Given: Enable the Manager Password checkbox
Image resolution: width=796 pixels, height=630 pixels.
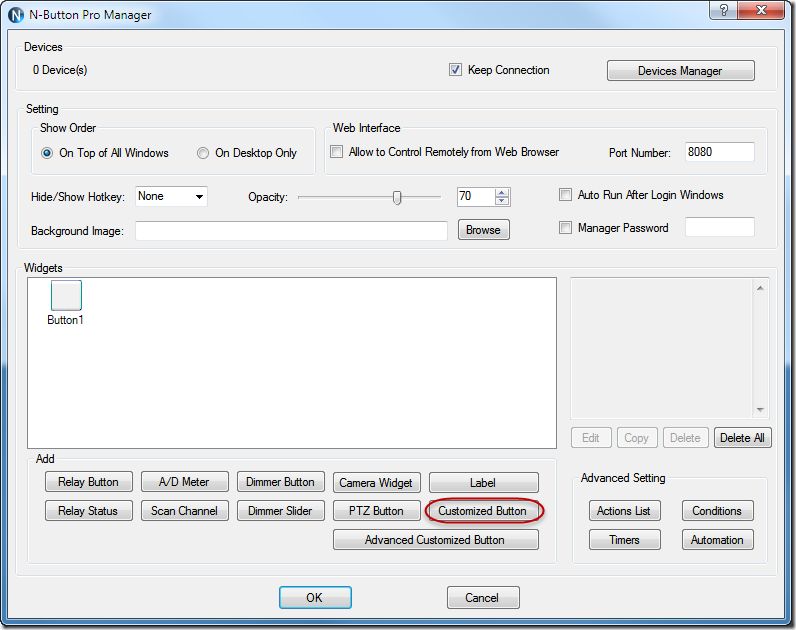Looking at the screenshot, I should click(565, 227).
